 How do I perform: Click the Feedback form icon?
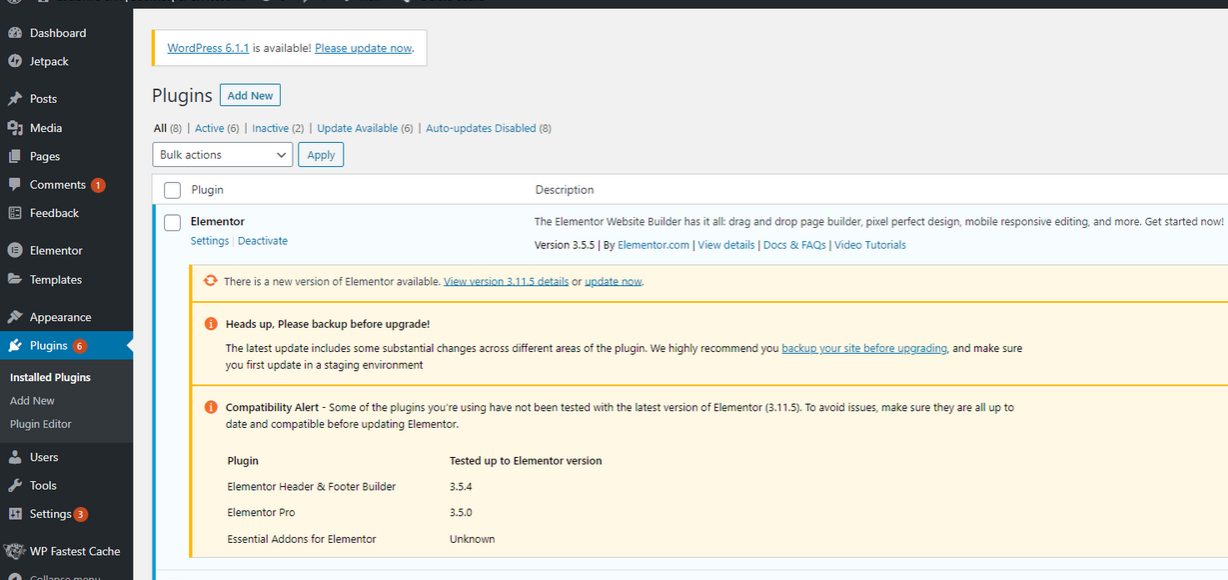click(15, 213)
